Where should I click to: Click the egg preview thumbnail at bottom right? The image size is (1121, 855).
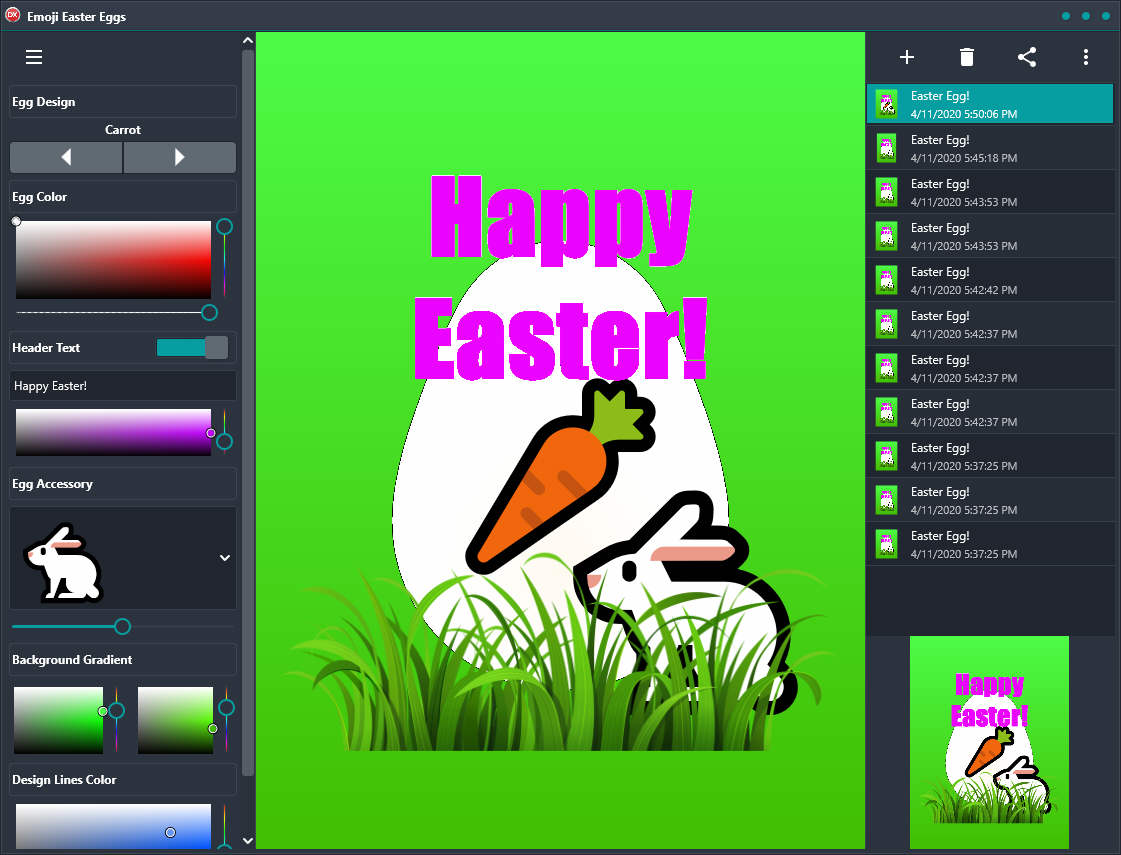(x=989, y=742)
